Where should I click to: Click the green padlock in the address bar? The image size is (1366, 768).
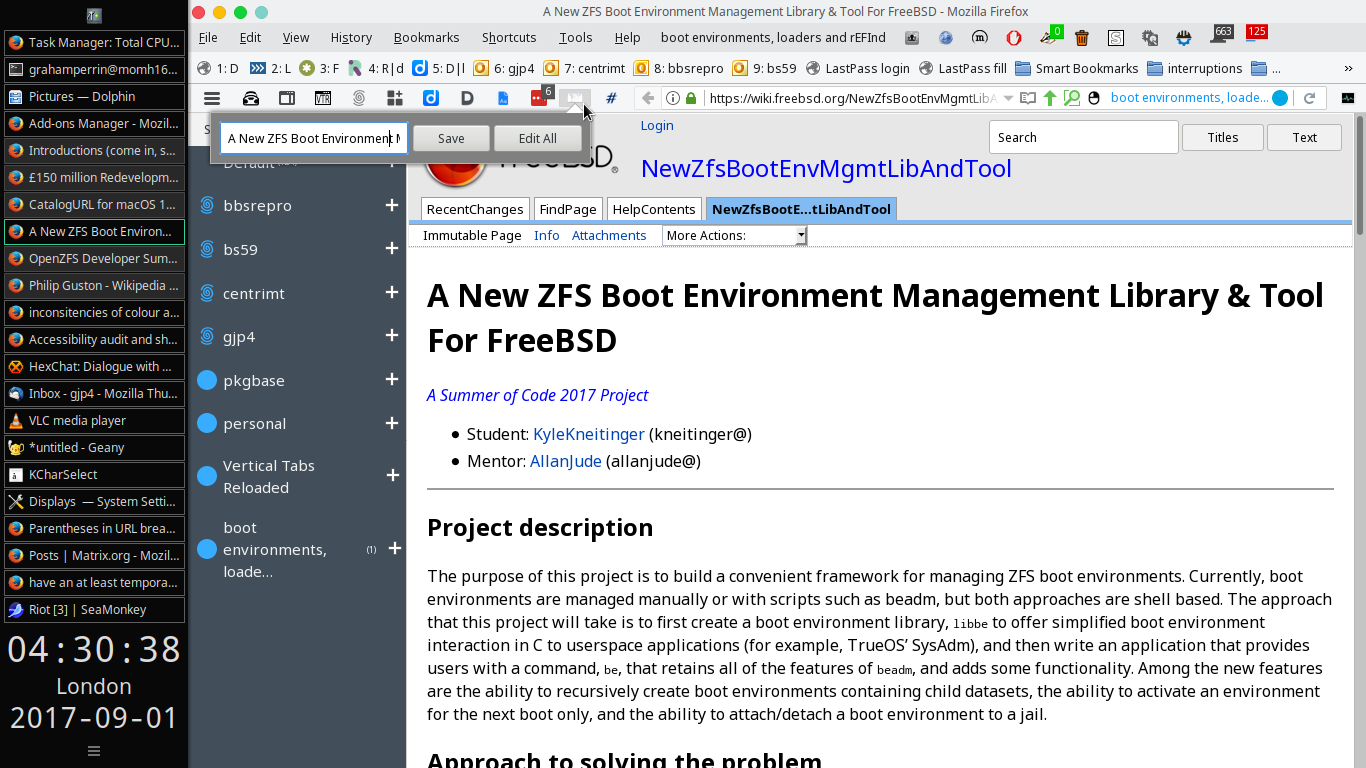pos(691,98)
